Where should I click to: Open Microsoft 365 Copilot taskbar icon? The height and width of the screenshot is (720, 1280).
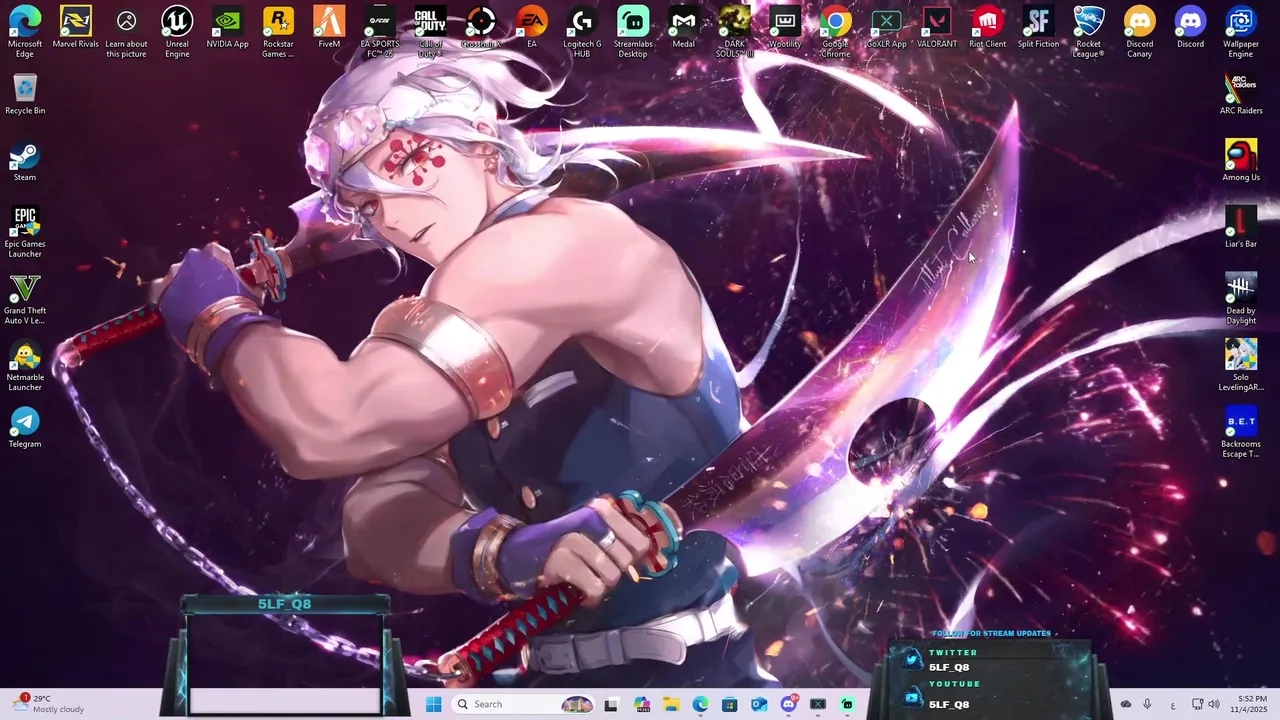[641, 704]
